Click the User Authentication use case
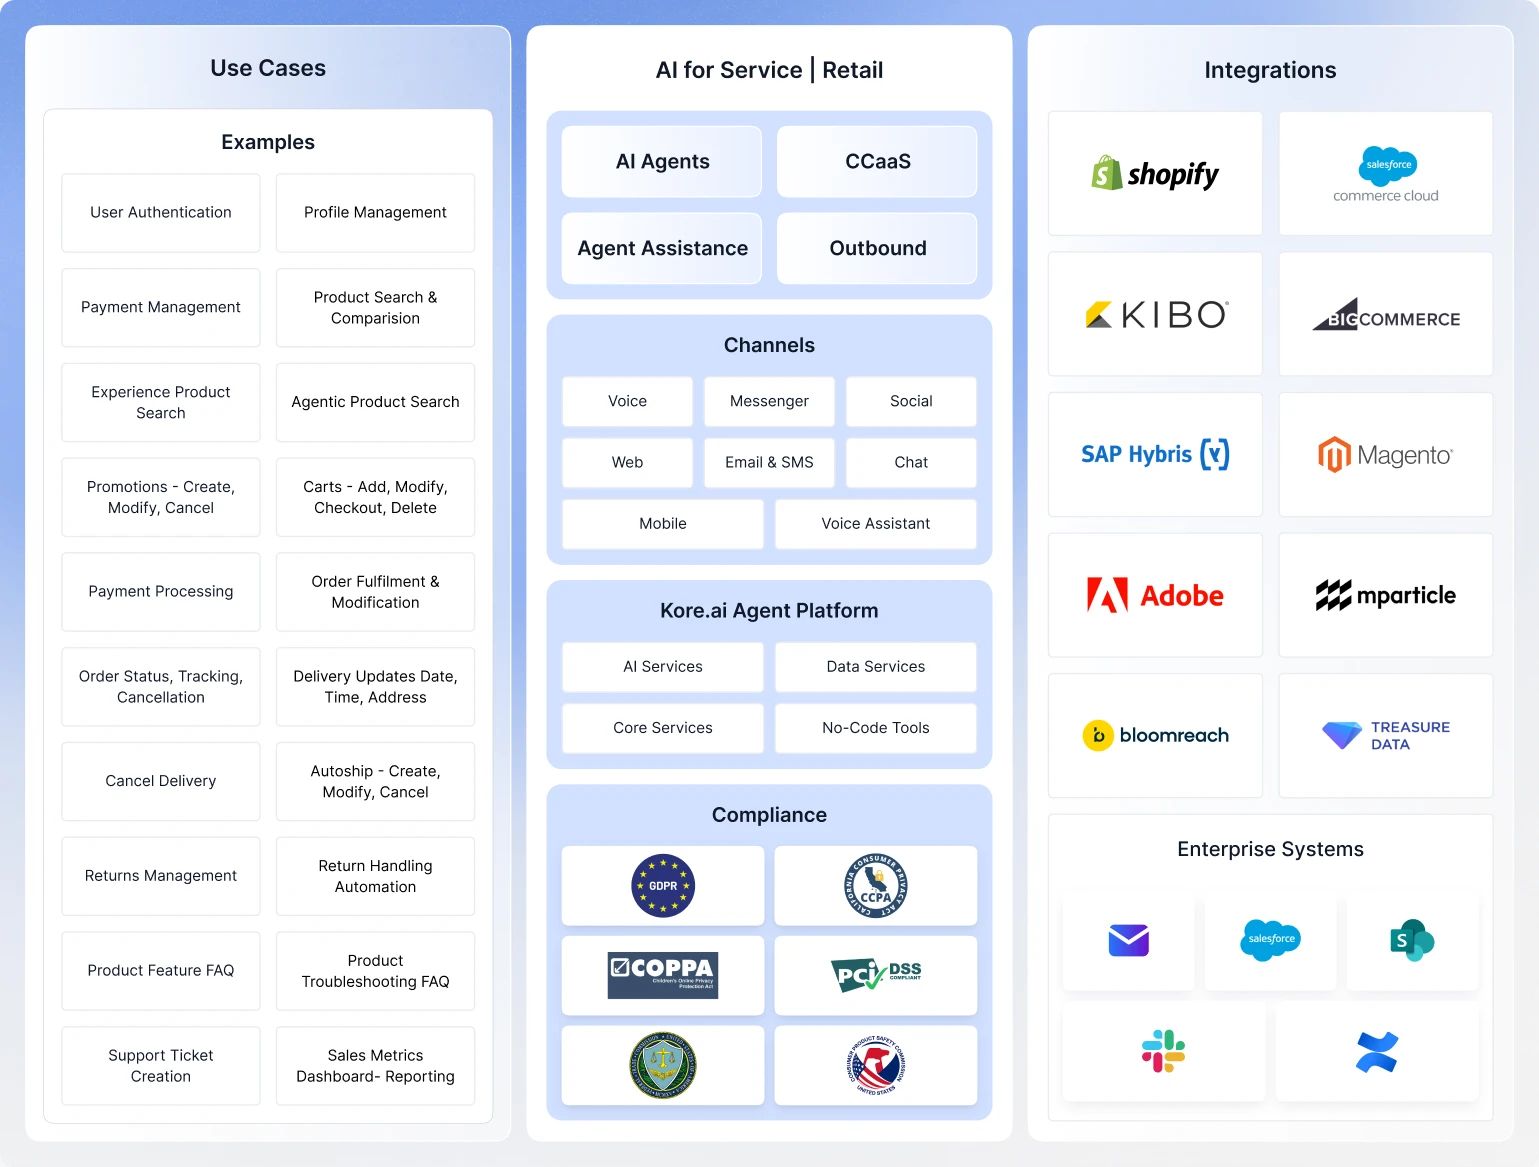 tap(161, 213)
